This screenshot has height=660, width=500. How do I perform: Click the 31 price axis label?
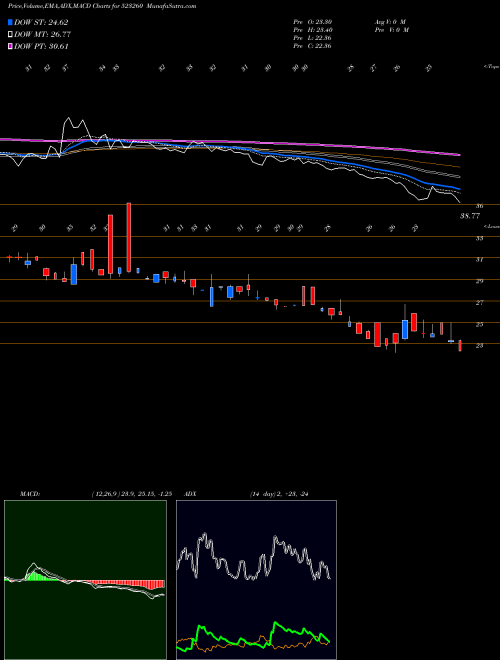click(479, 260)
